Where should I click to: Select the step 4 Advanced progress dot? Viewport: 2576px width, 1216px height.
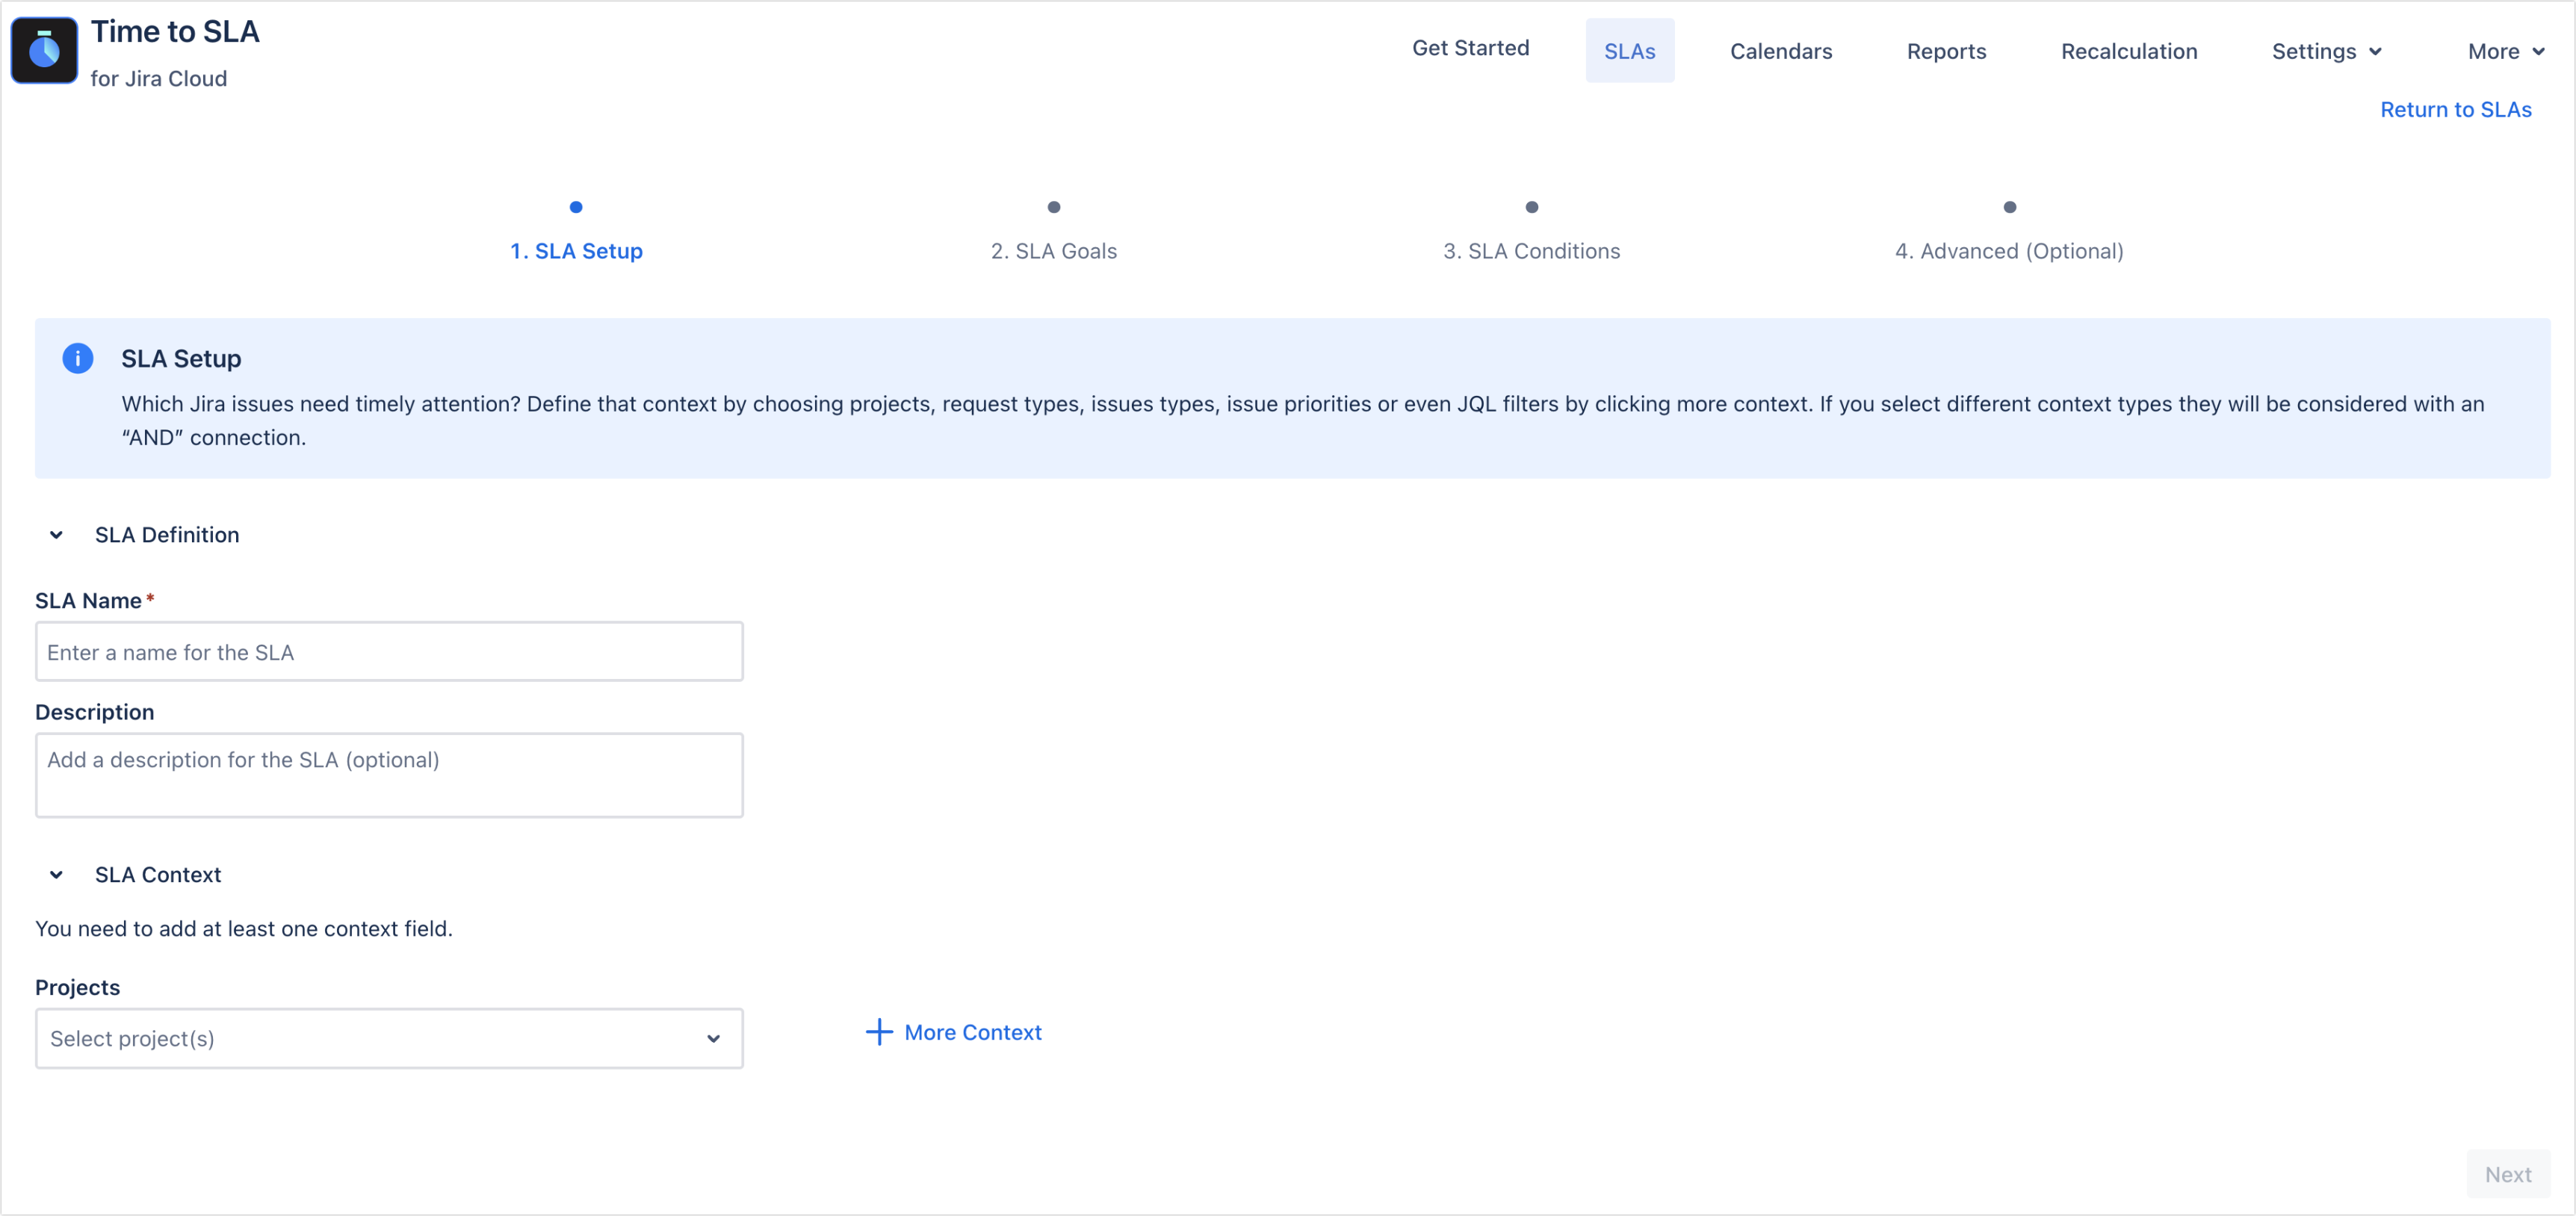(2010, 208)
